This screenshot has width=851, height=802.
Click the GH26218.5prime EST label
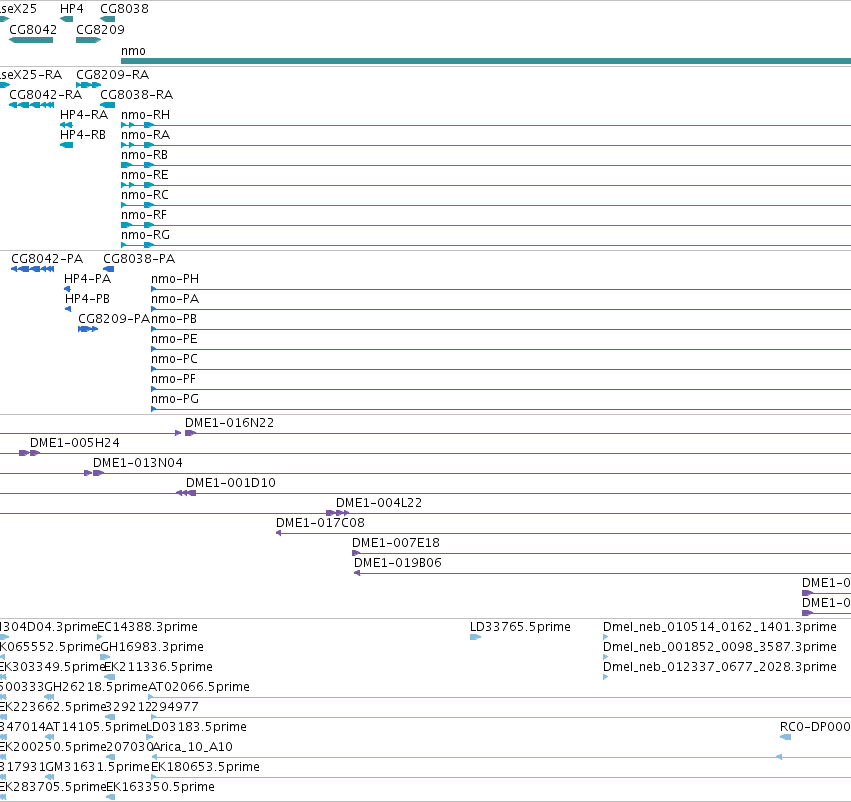click(x=96, y=687)
